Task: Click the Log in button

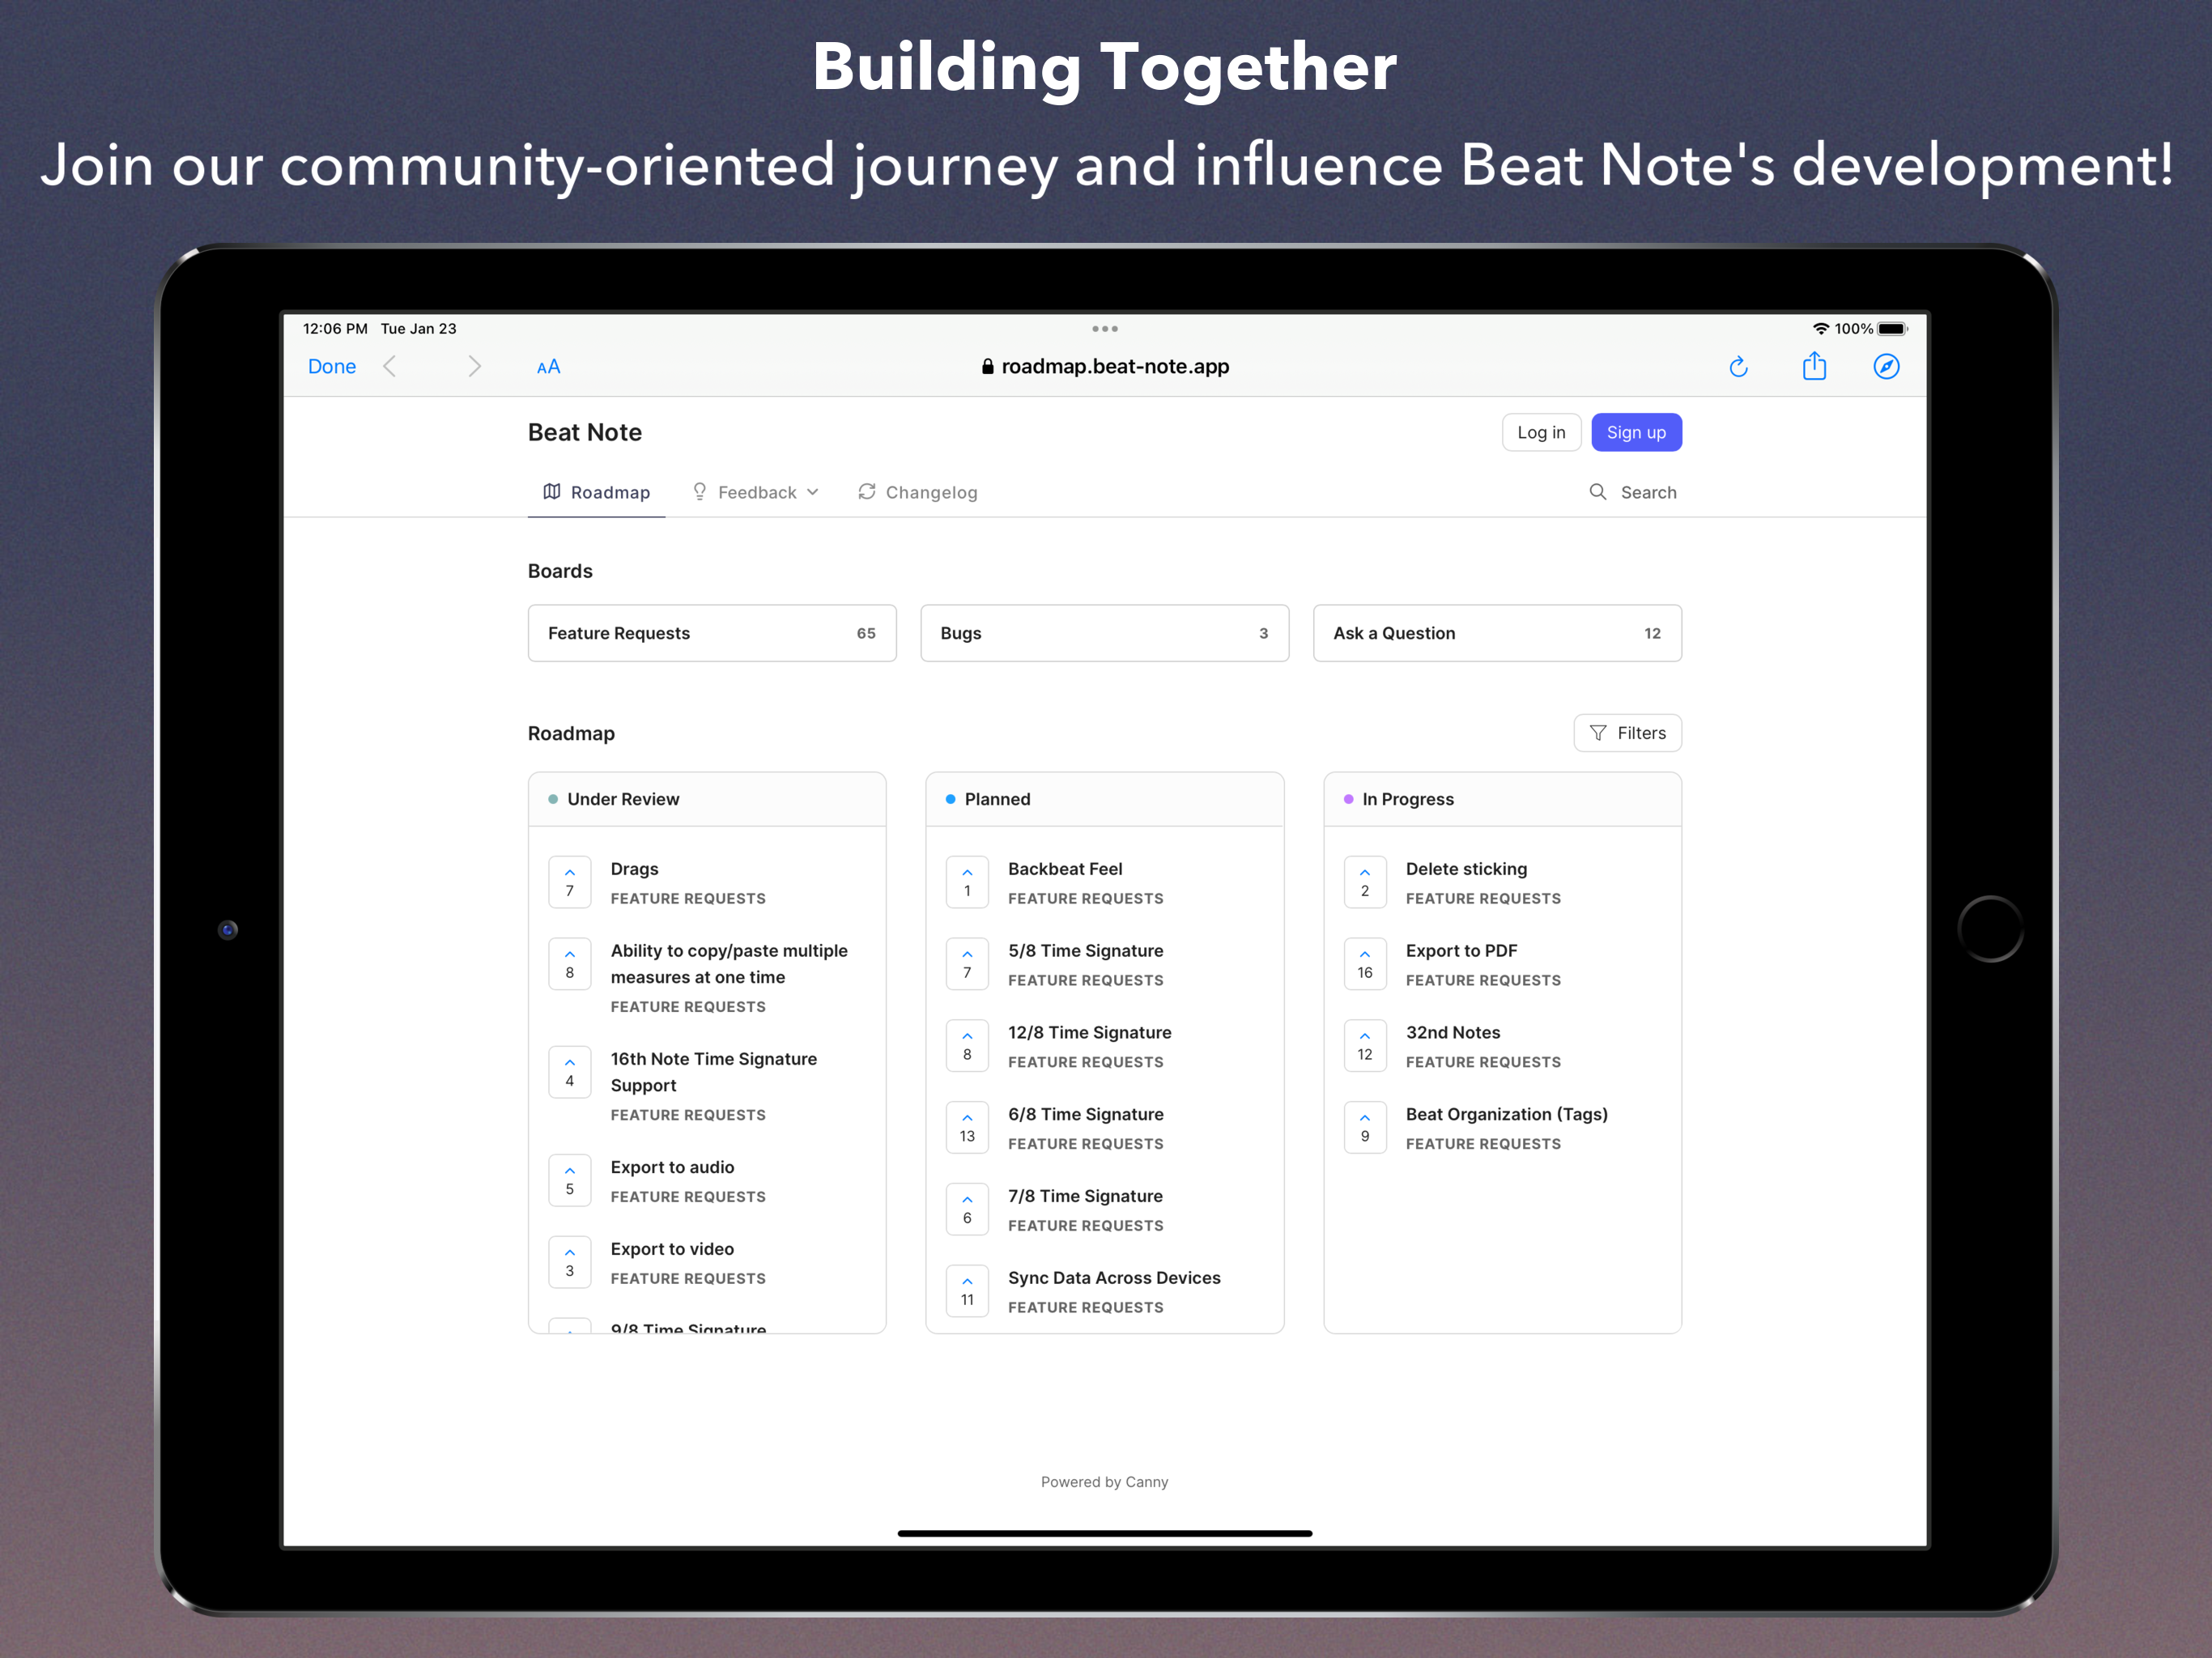Action: coord(1541,432)
